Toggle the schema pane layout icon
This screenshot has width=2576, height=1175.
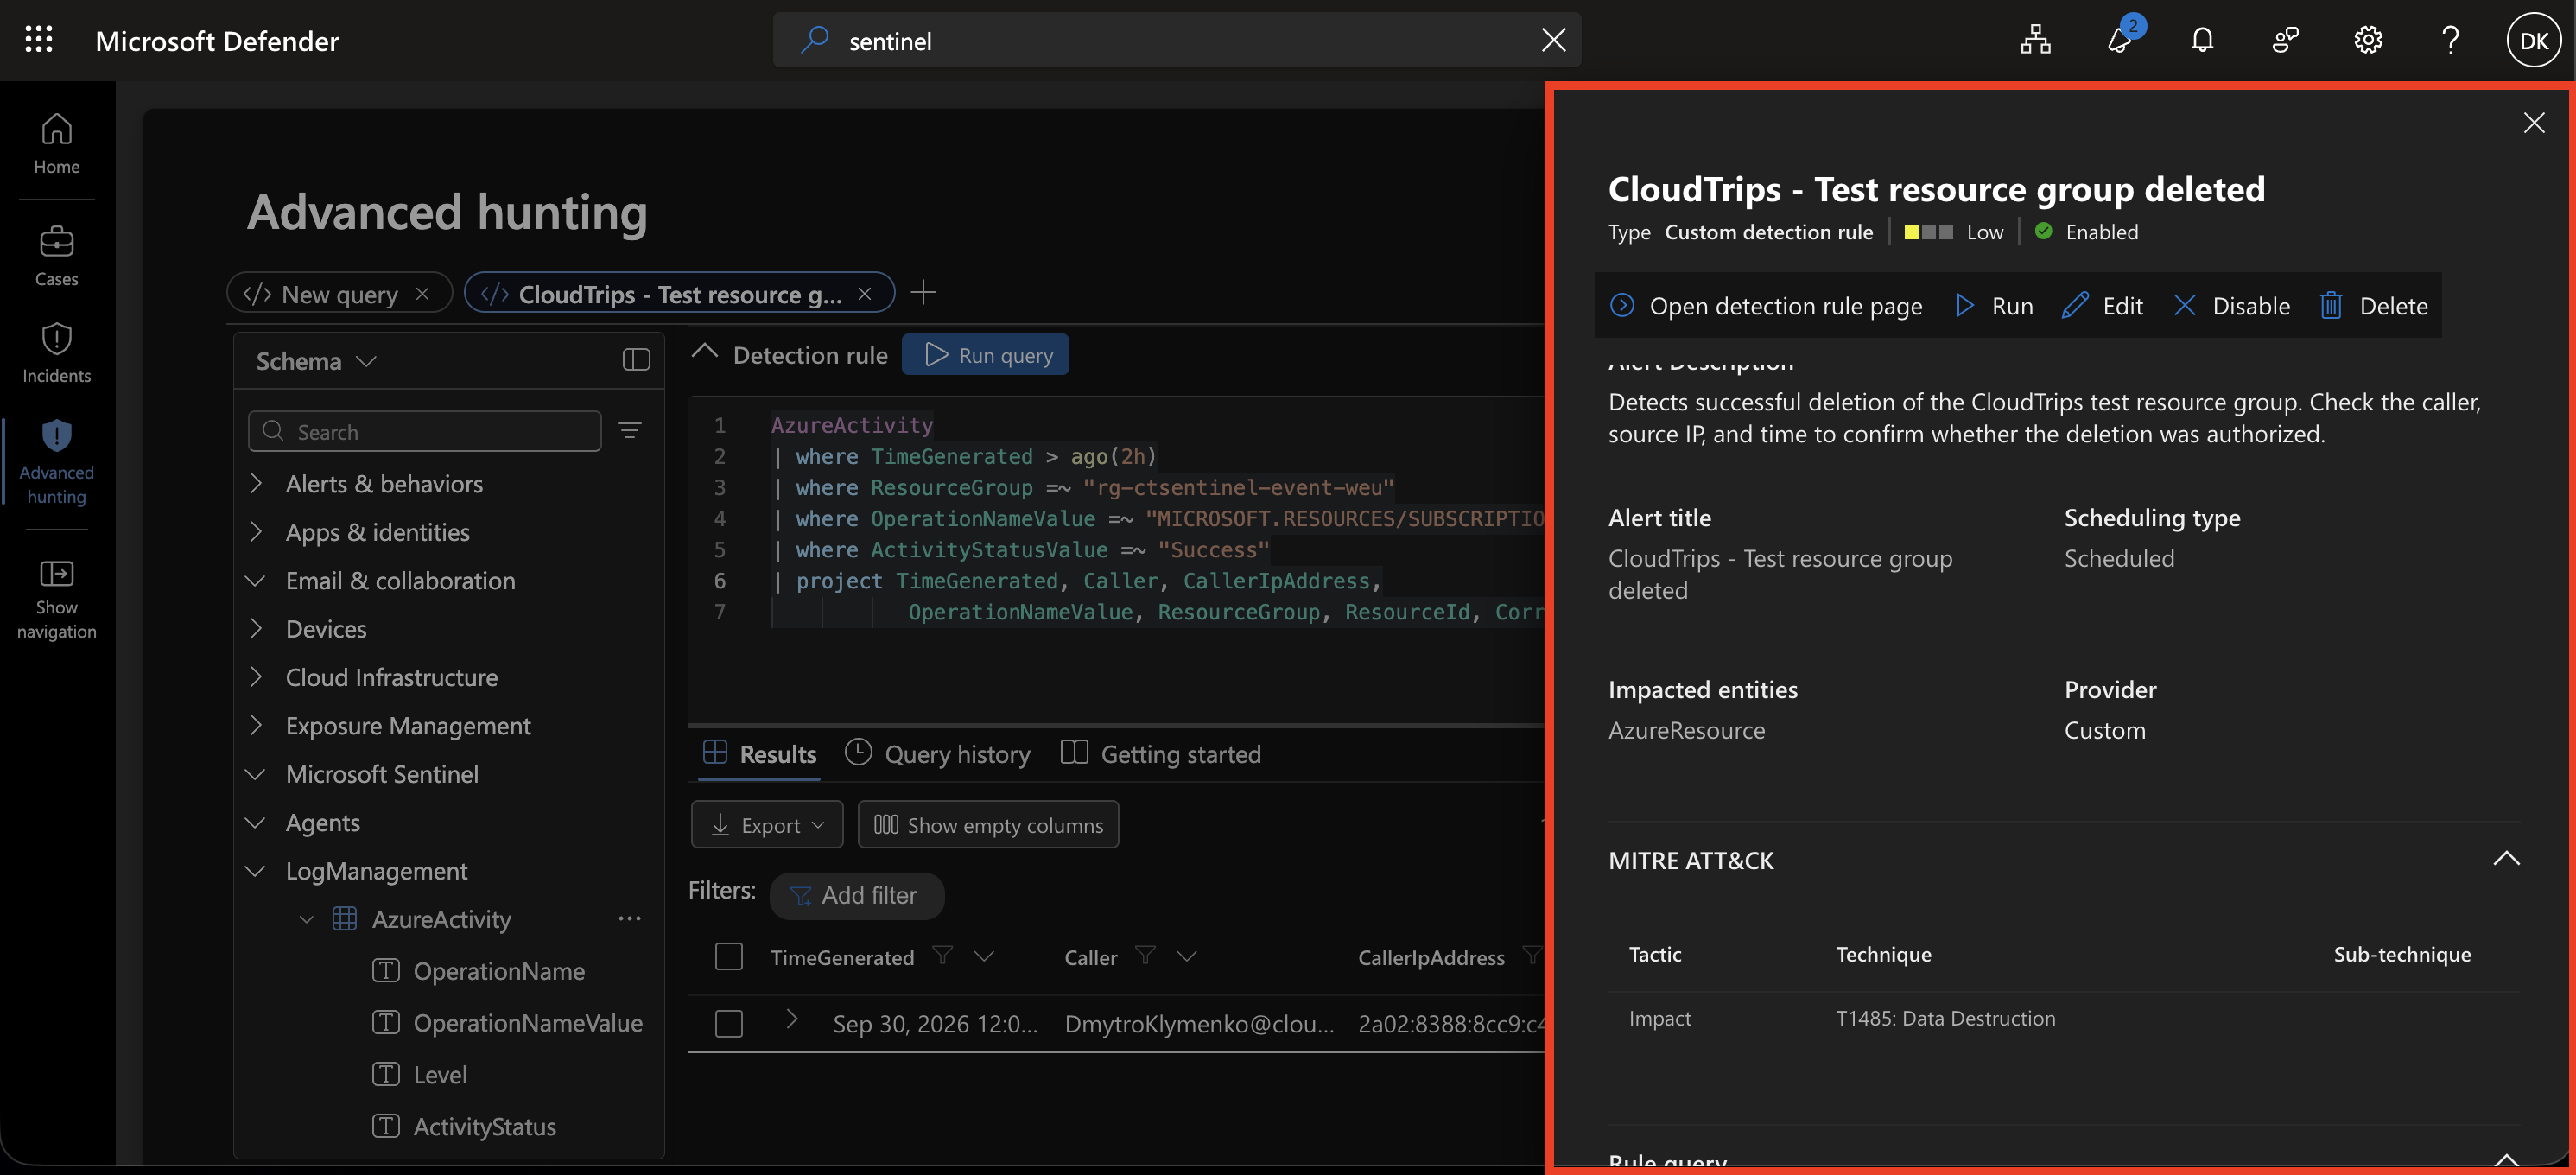pyautogui.click(x=636, y=360)
